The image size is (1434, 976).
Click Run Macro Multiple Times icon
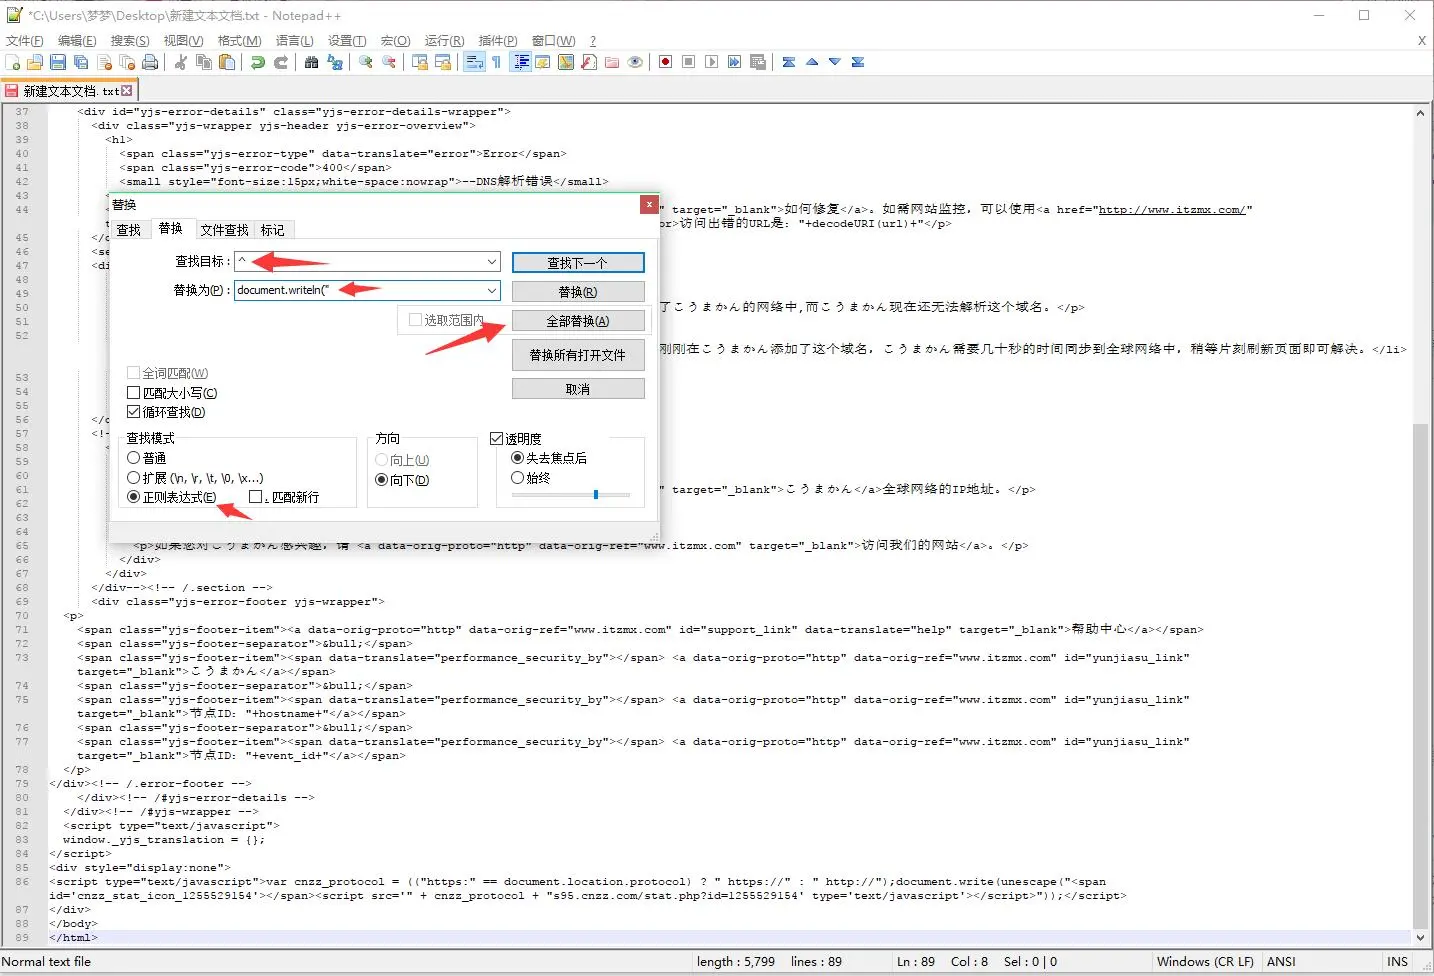(734, 62)
